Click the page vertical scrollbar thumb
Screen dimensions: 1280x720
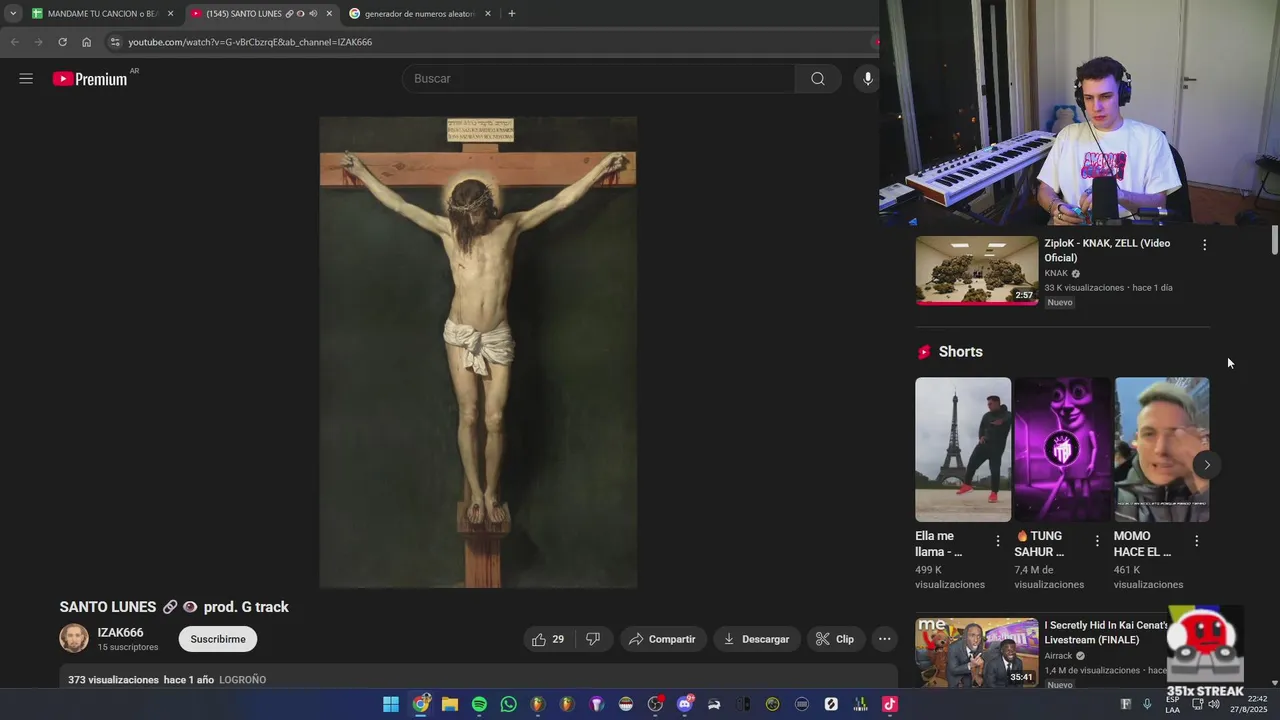[1274, 241]
